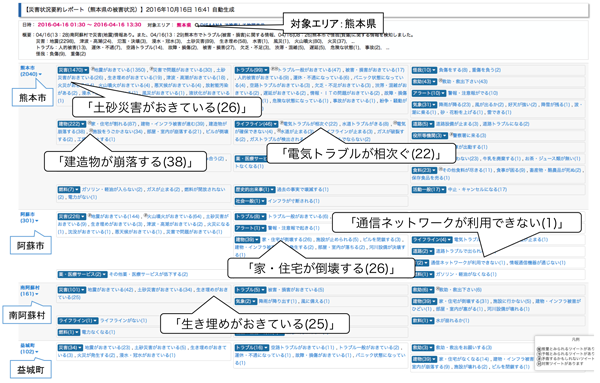
Task: Click the icon before その他食料が尽きる(11)
Action: 440,169
